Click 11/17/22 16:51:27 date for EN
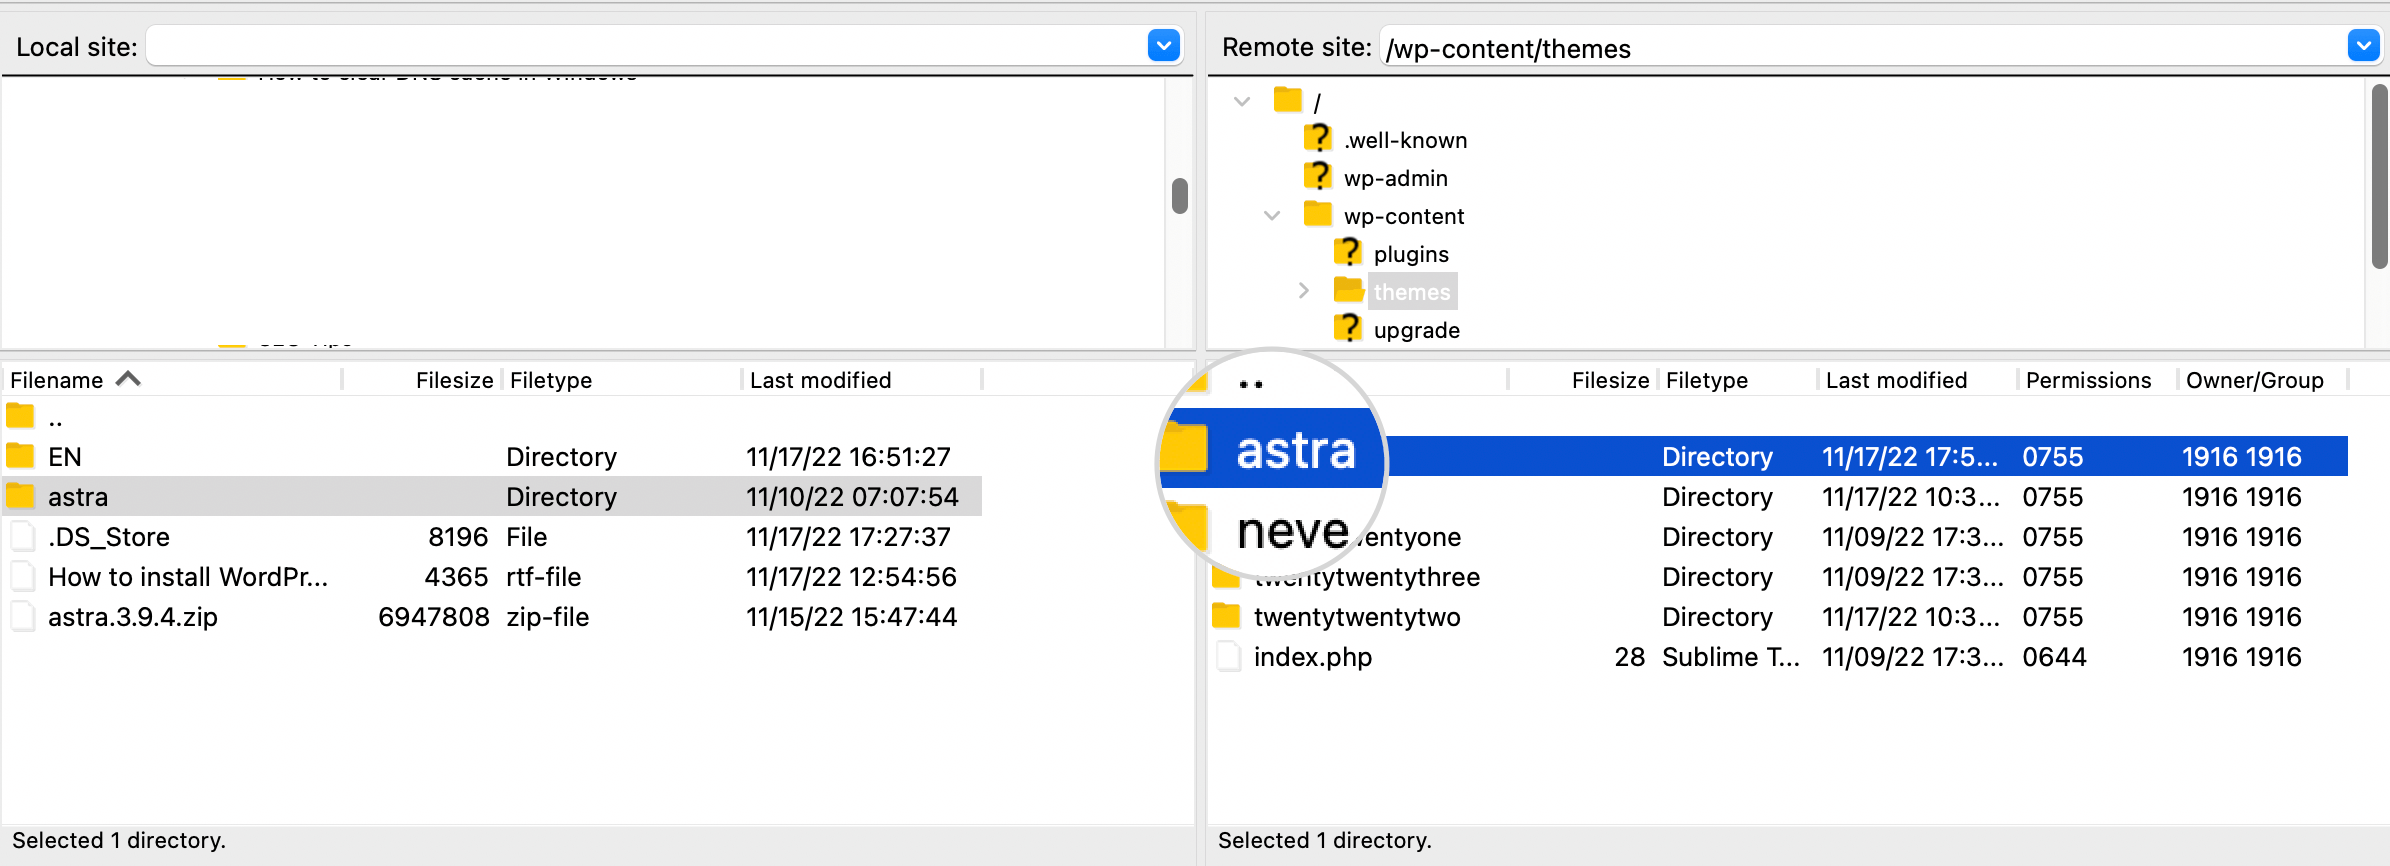This screenshot has width=2390, height=866. click(848, 457)
